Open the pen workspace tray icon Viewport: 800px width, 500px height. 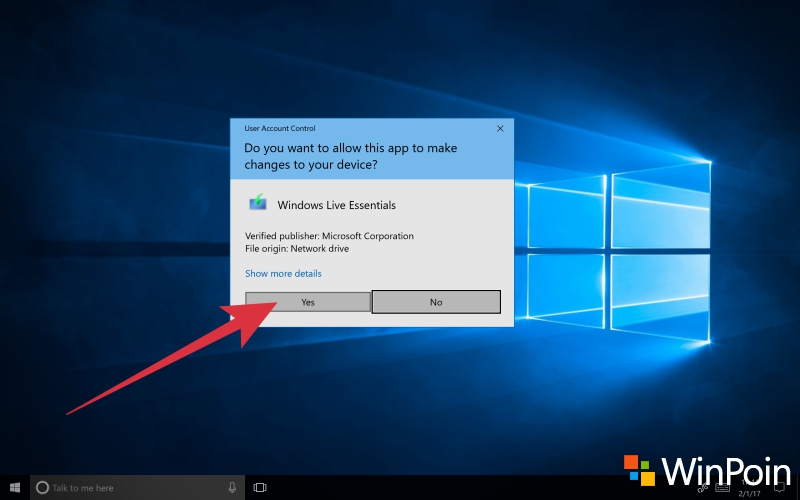click(703, 488)
